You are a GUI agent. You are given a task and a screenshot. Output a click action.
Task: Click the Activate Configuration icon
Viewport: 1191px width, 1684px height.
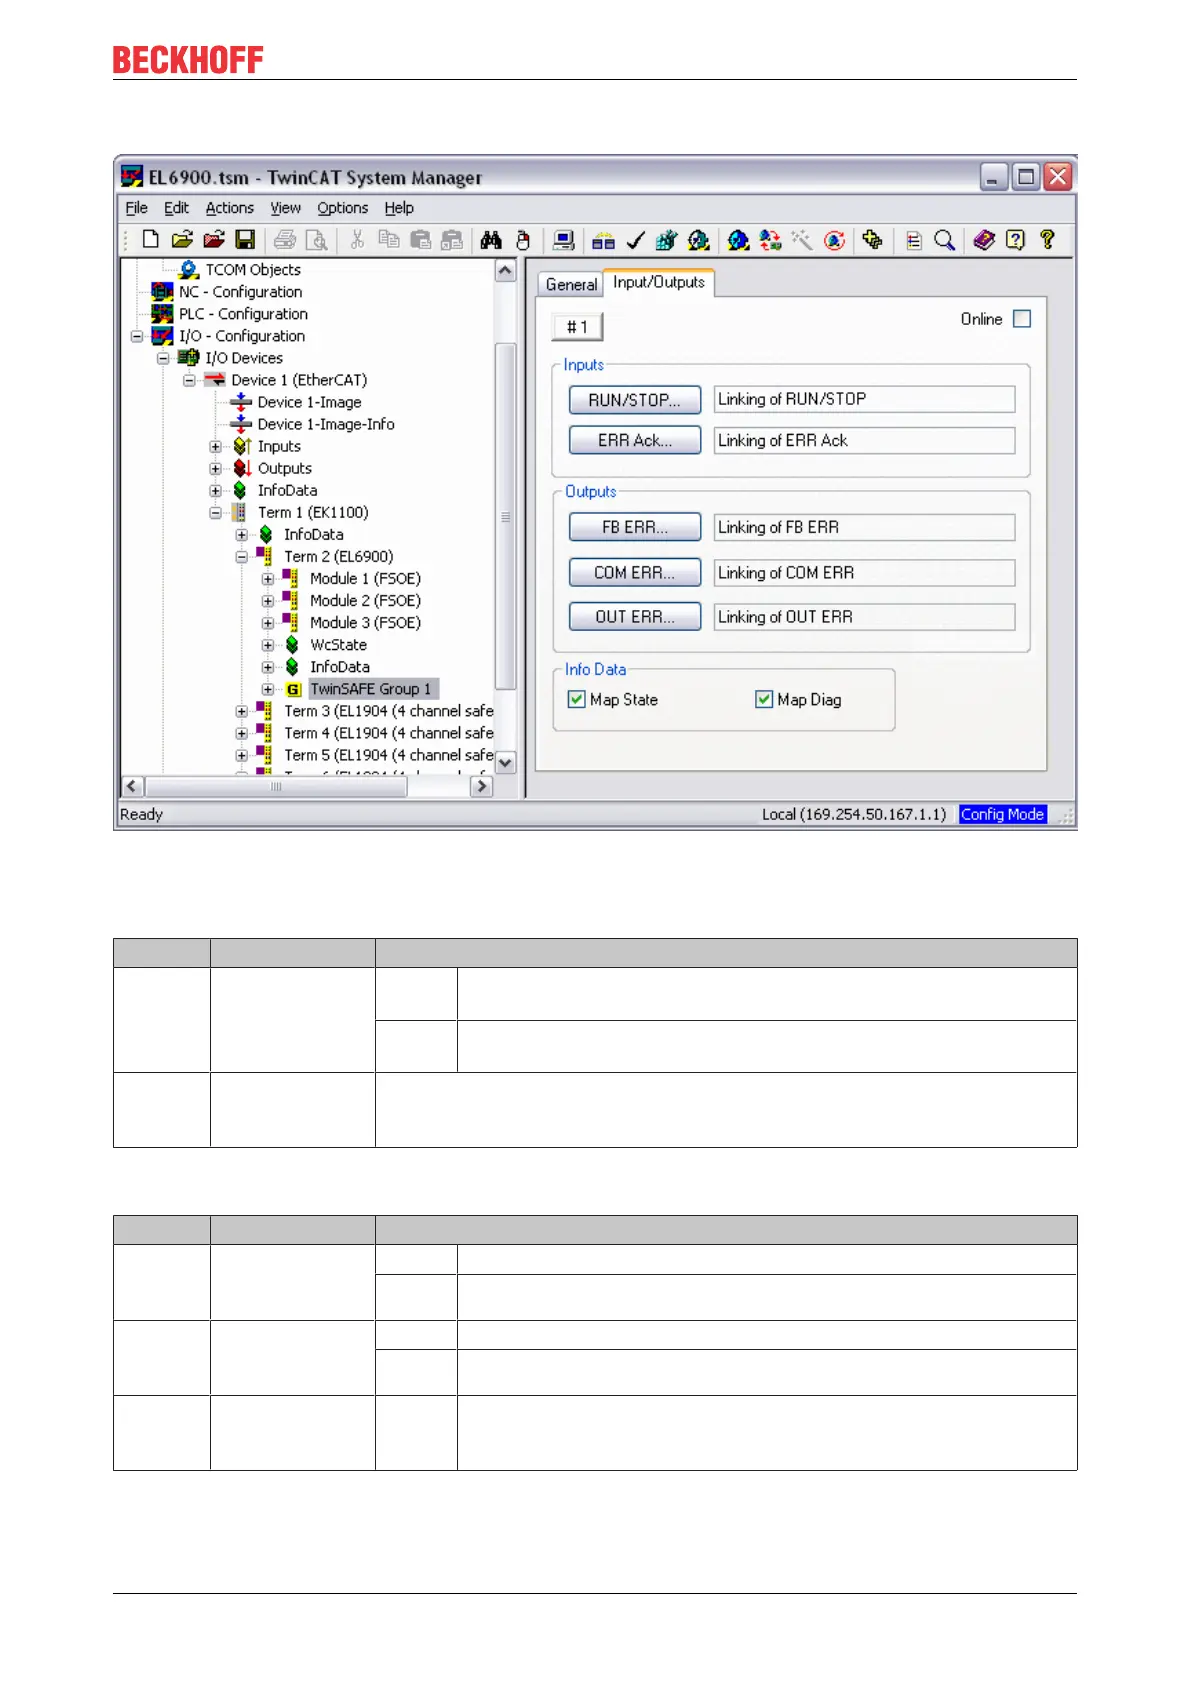click(666, 239)
